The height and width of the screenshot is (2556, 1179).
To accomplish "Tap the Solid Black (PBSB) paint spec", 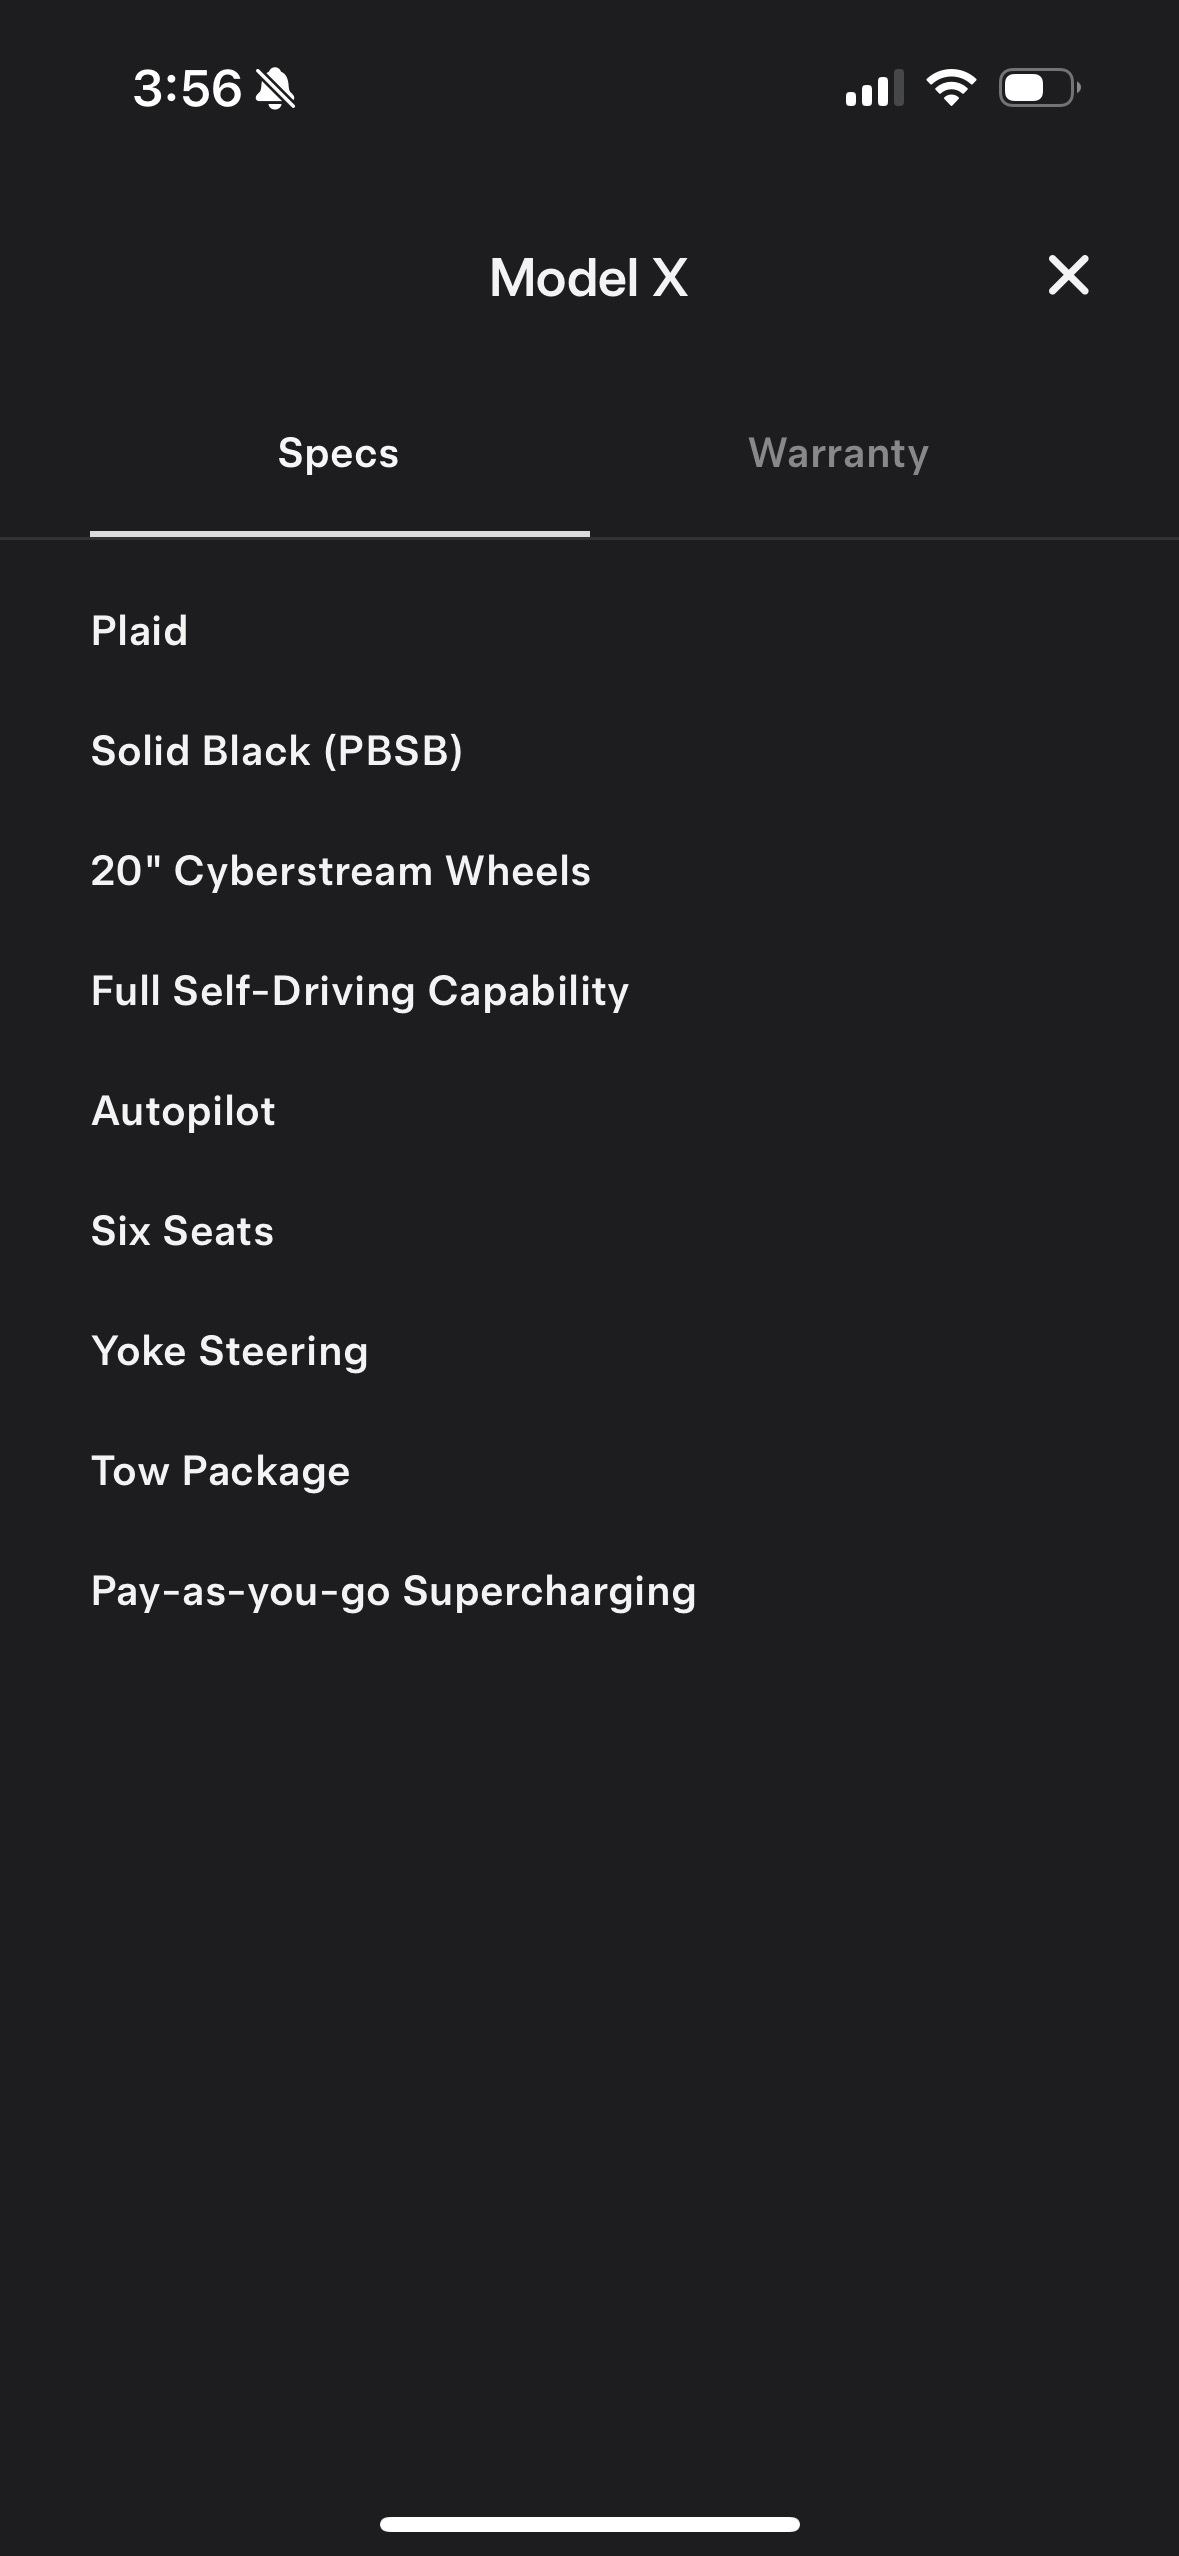I will coord(277,751).
